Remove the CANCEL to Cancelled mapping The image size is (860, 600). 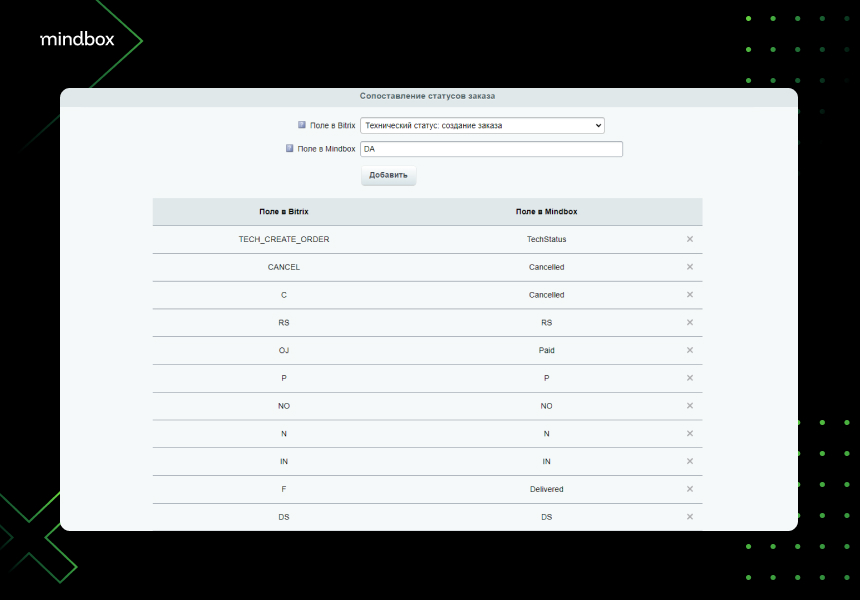(x=689, y=267)
